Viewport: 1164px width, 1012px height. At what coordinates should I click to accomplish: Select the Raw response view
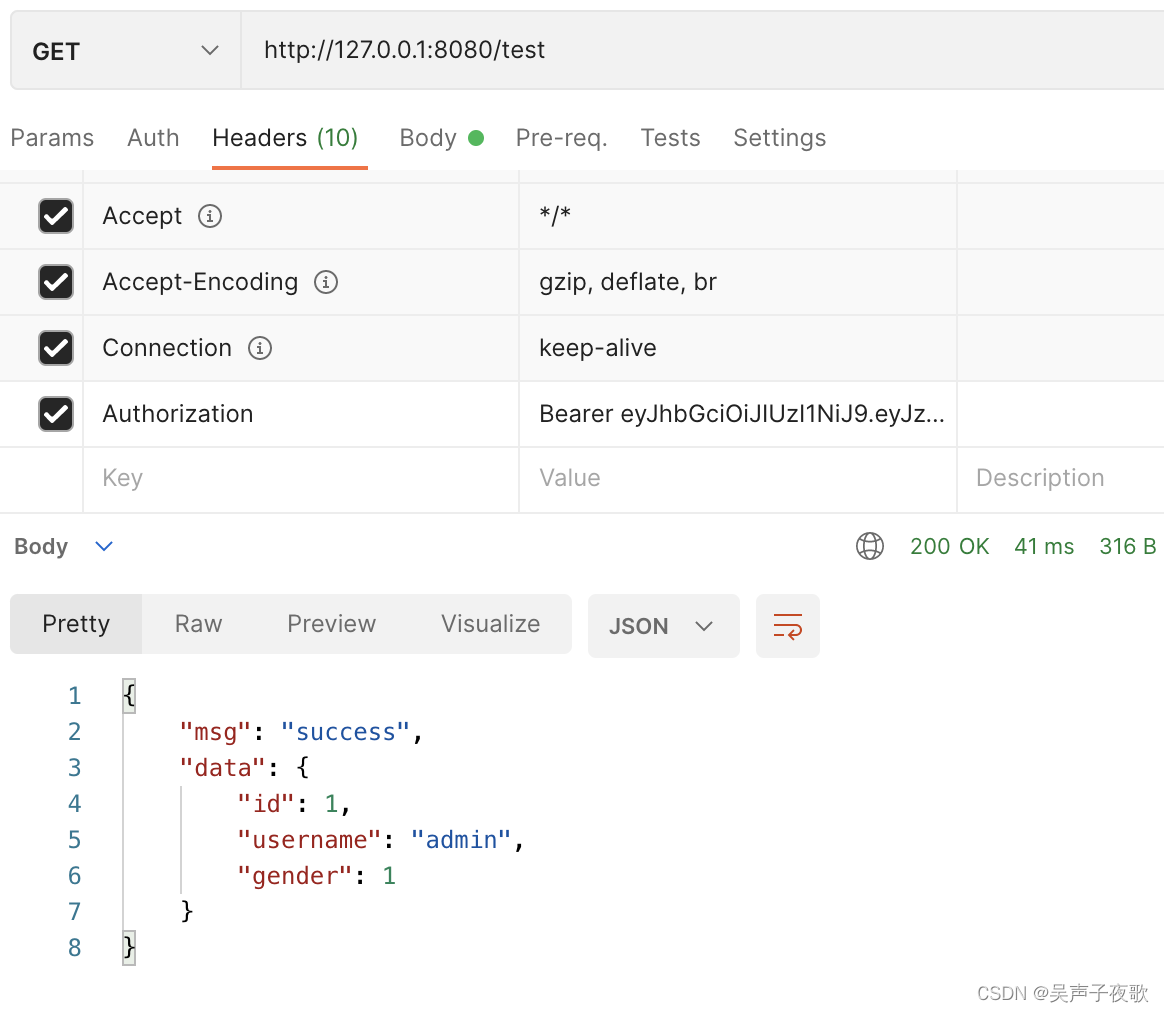[198, 624]
